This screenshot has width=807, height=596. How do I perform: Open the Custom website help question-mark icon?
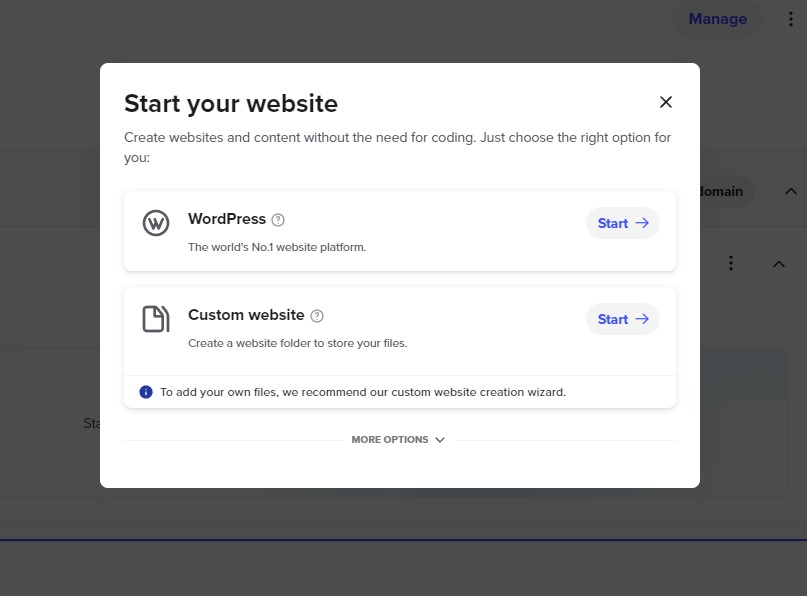click(317, 316)
